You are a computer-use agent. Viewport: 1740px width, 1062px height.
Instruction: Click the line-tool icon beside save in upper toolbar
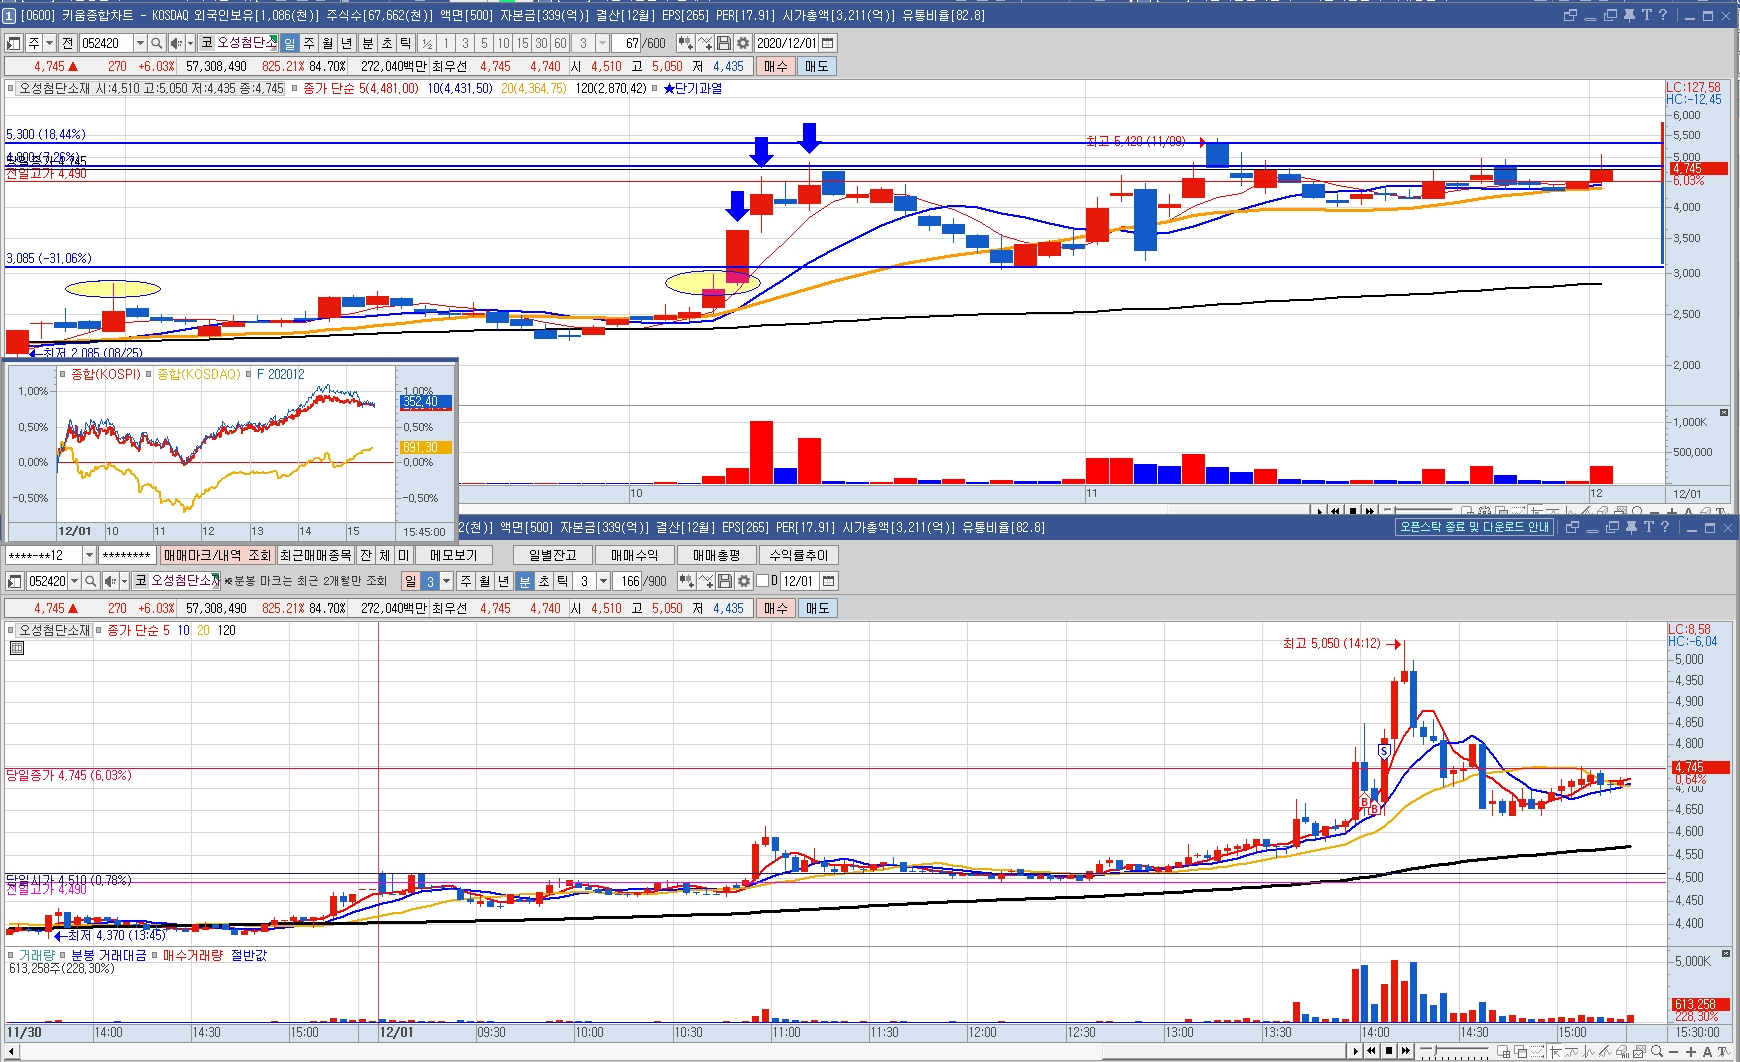[x=705, y=43]
